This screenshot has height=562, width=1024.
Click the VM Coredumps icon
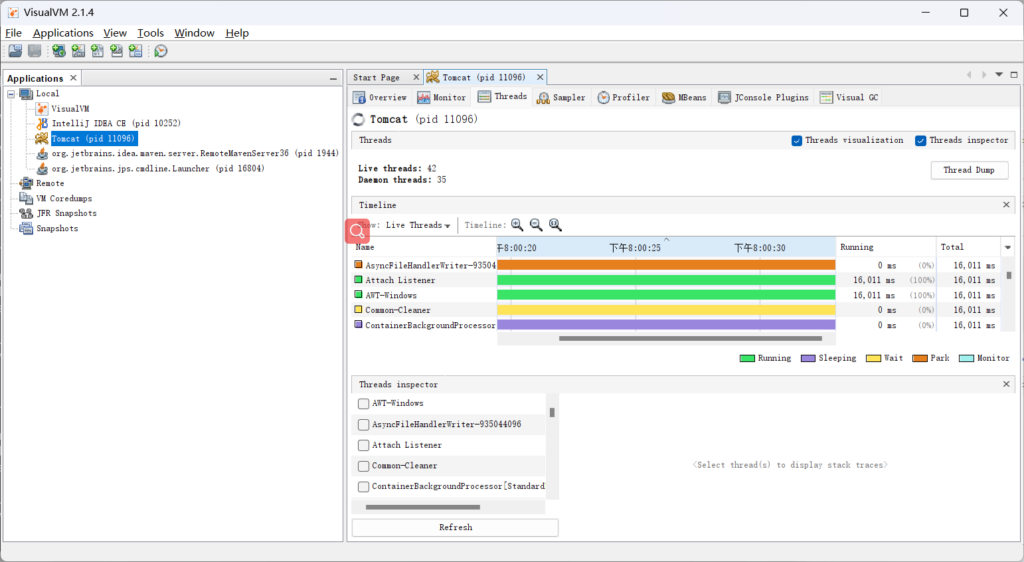[x=26, y=198]
